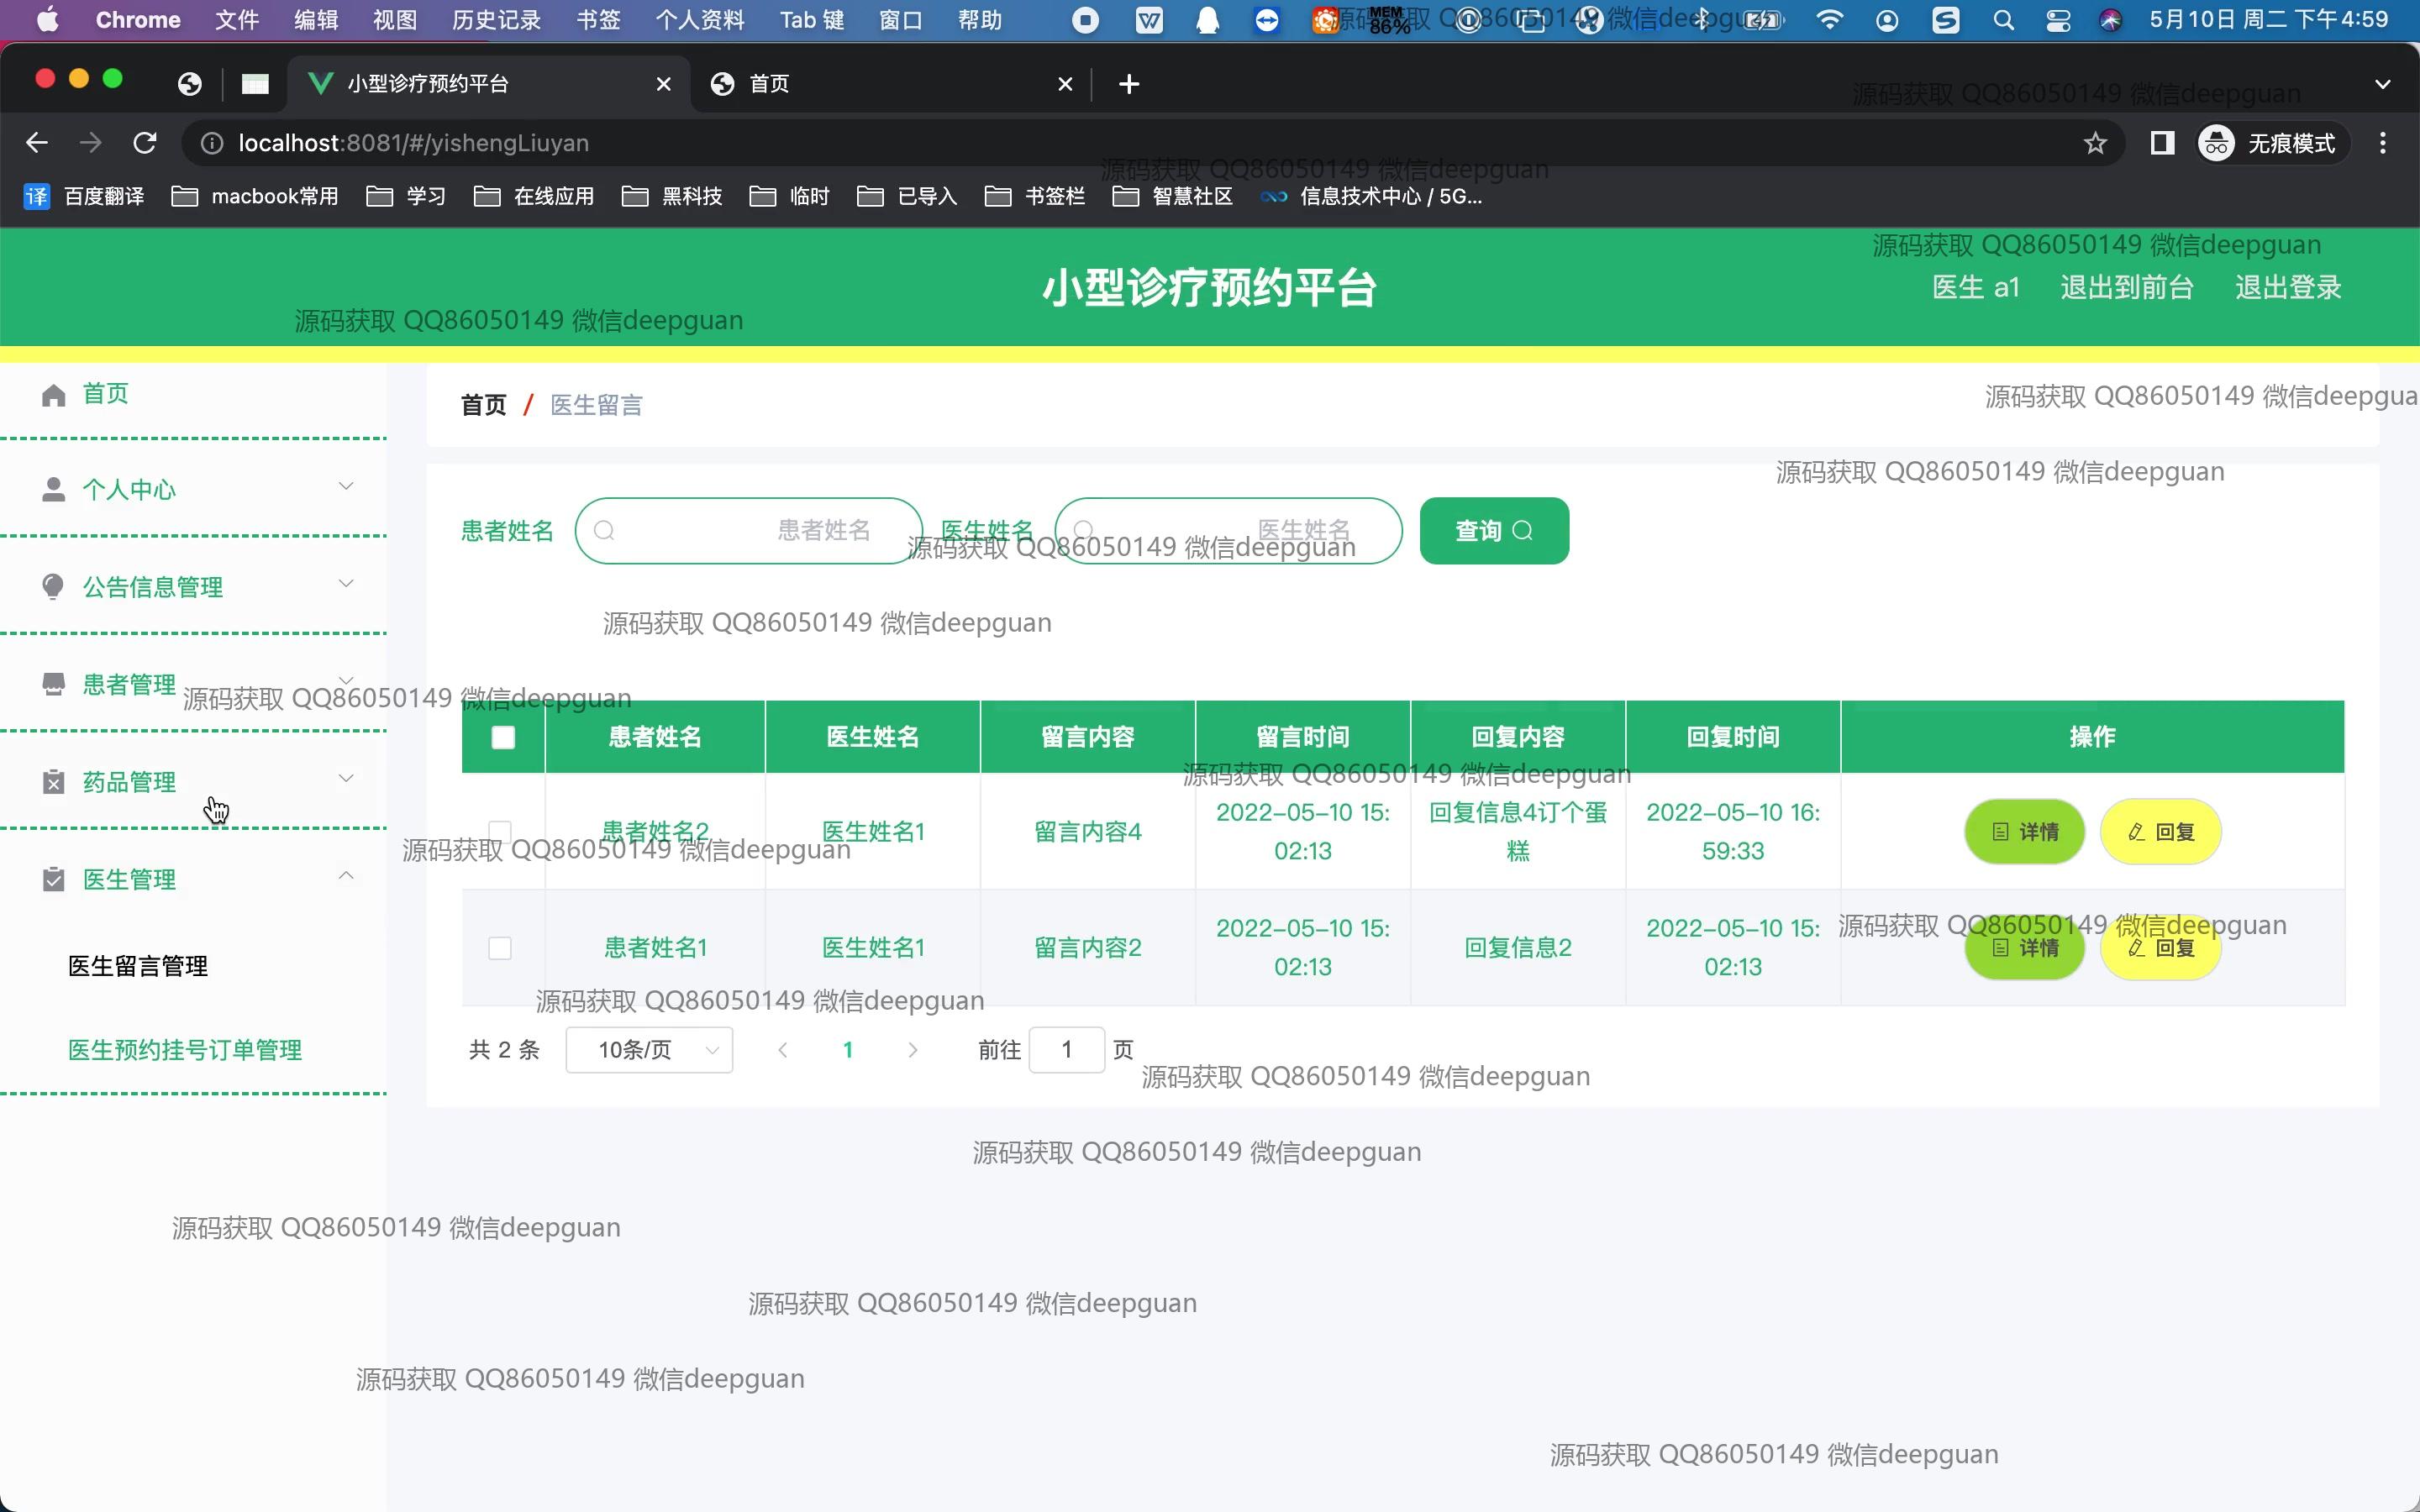Open the Chrome side panel icon
Screen dimensions: 2420x1512
coord(2162,143)
